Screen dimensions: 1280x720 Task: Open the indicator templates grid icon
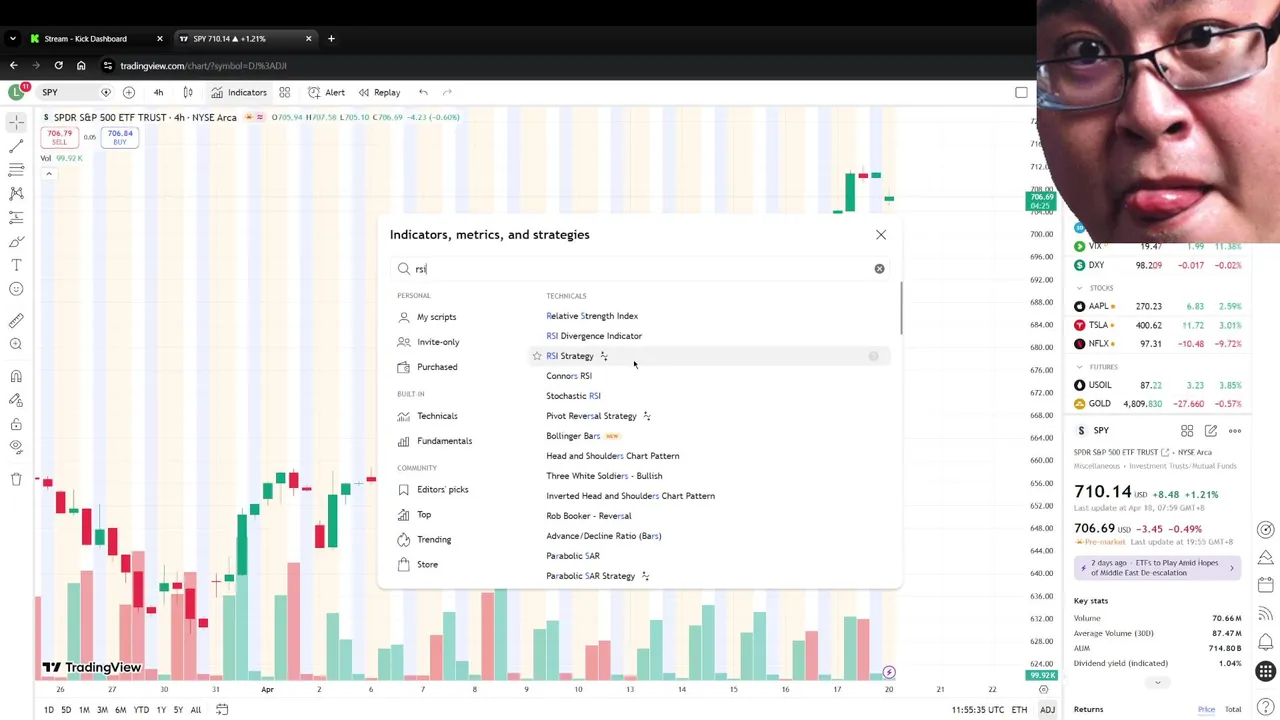pyautogui.click(x=284, y=92)
